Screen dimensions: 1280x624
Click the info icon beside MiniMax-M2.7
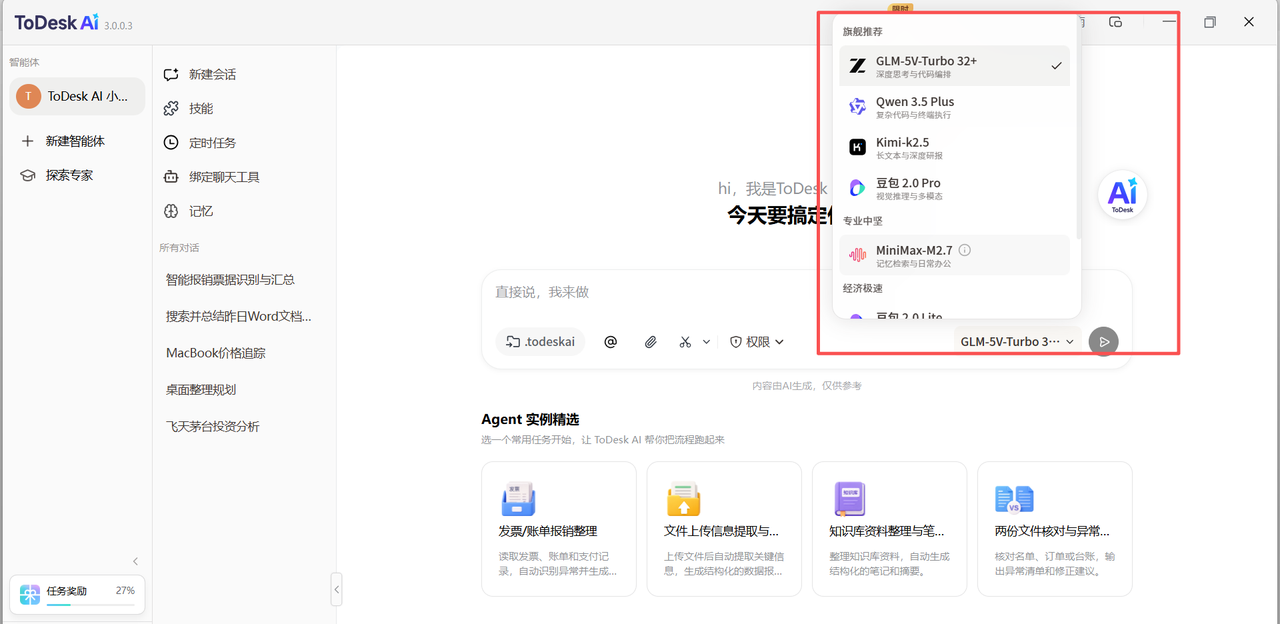click(x=965, y=250)
